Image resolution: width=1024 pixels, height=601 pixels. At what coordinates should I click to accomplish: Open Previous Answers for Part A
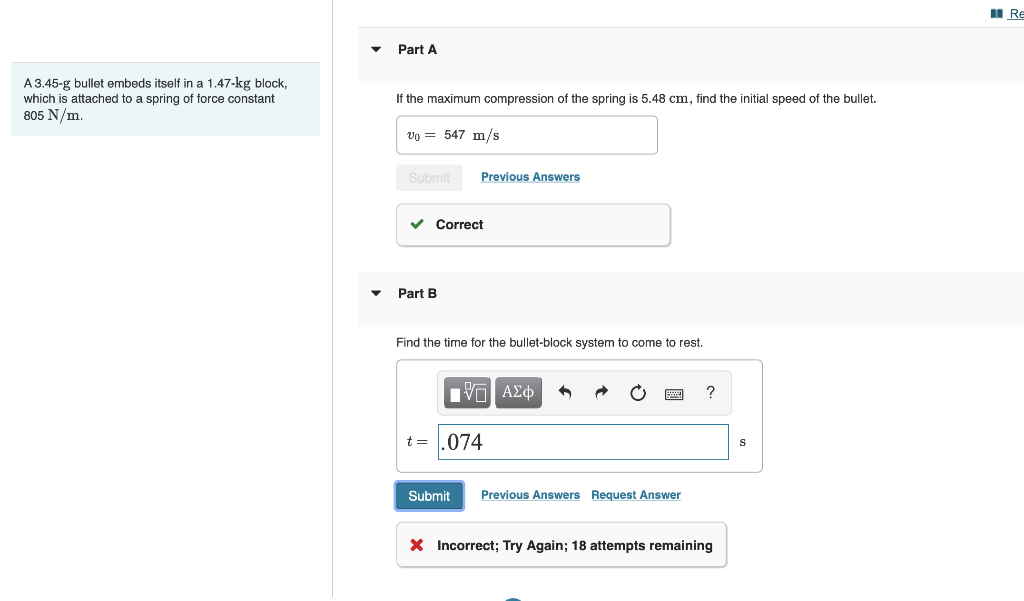[530, 177]
